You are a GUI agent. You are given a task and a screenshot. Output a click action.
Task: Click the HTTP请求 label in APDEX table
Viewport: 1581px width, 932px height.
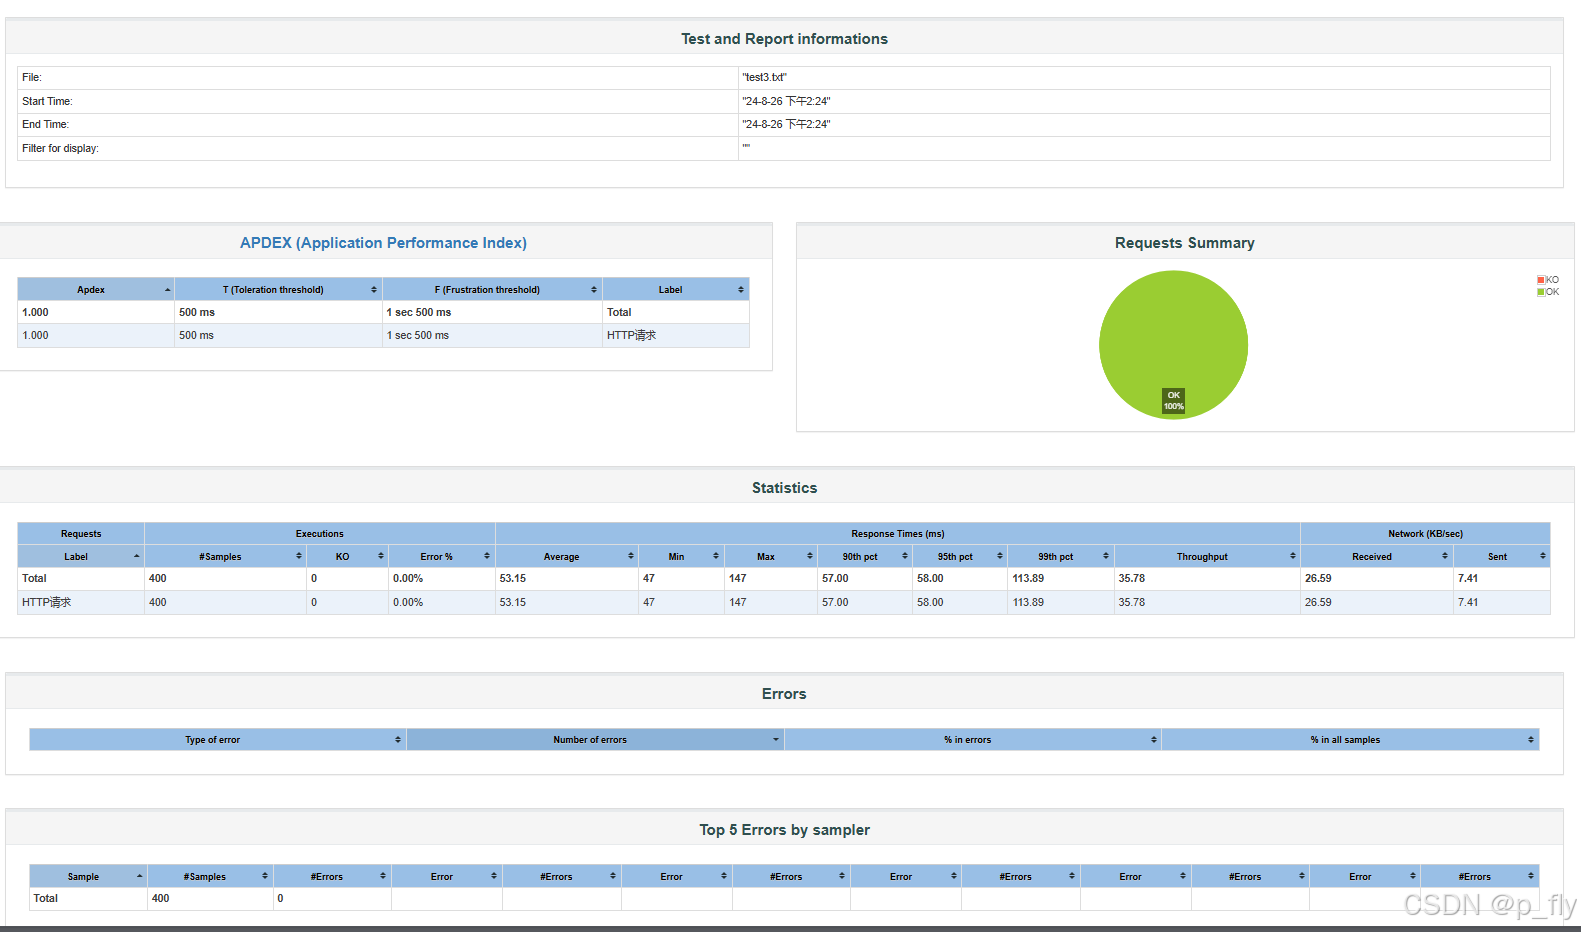click(631, 336)
